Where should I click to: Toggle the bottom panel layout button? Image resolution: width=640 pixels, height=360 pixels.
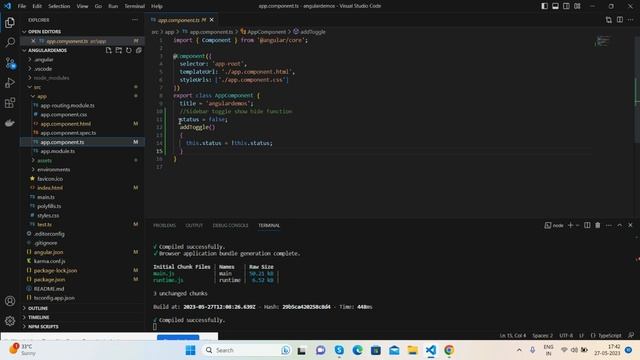(556, 6)
